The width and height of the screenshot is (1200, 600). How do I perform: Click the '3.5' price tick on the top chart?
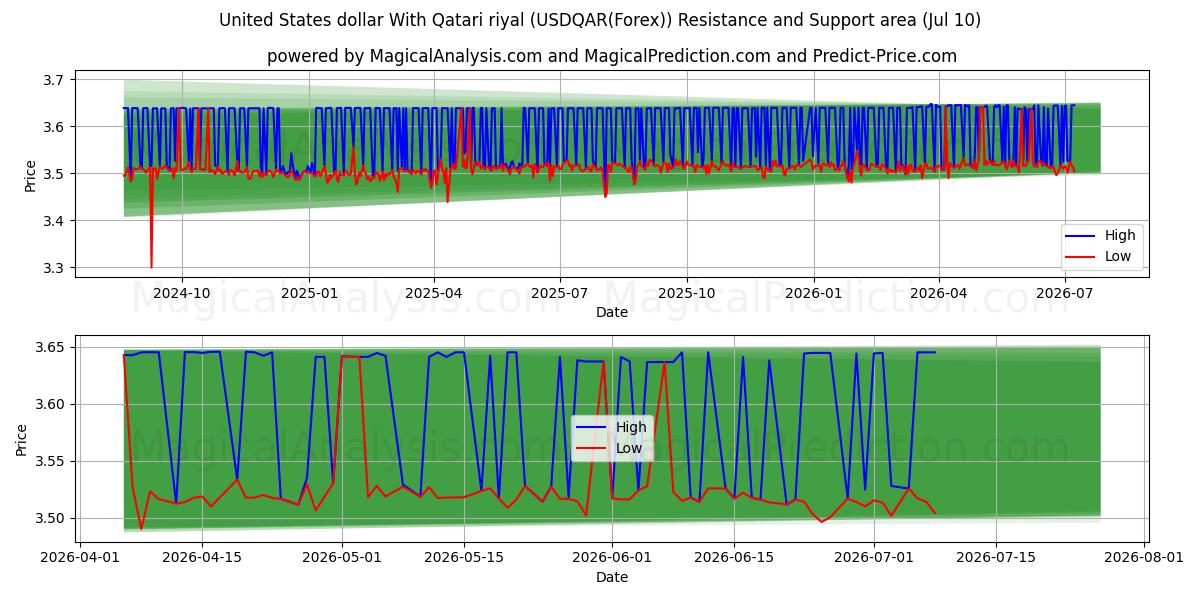pyautogui.click(x=56, y=174)
